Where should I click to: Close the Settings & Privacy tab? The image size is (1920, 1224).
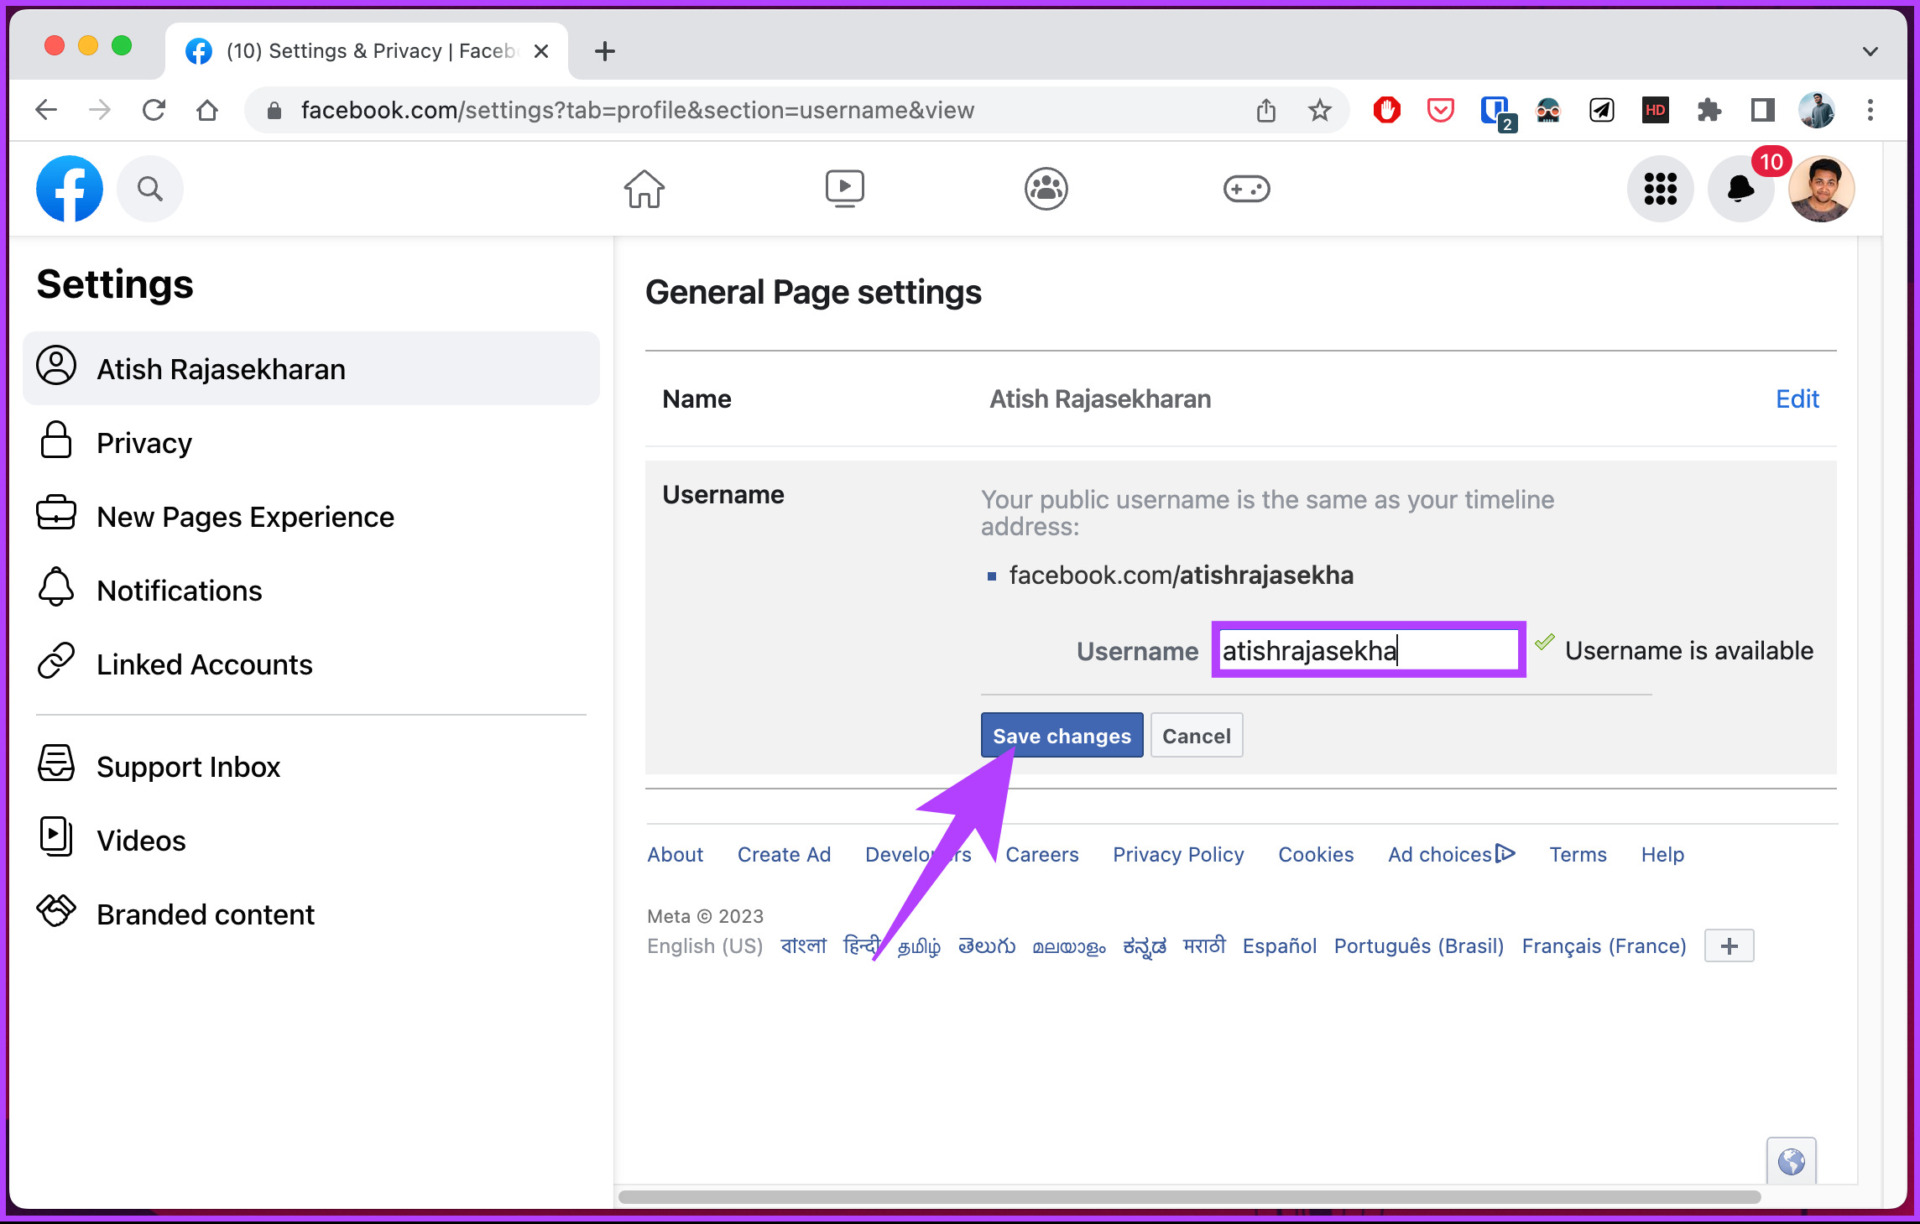pyautogui.click(x=541, y=51)
